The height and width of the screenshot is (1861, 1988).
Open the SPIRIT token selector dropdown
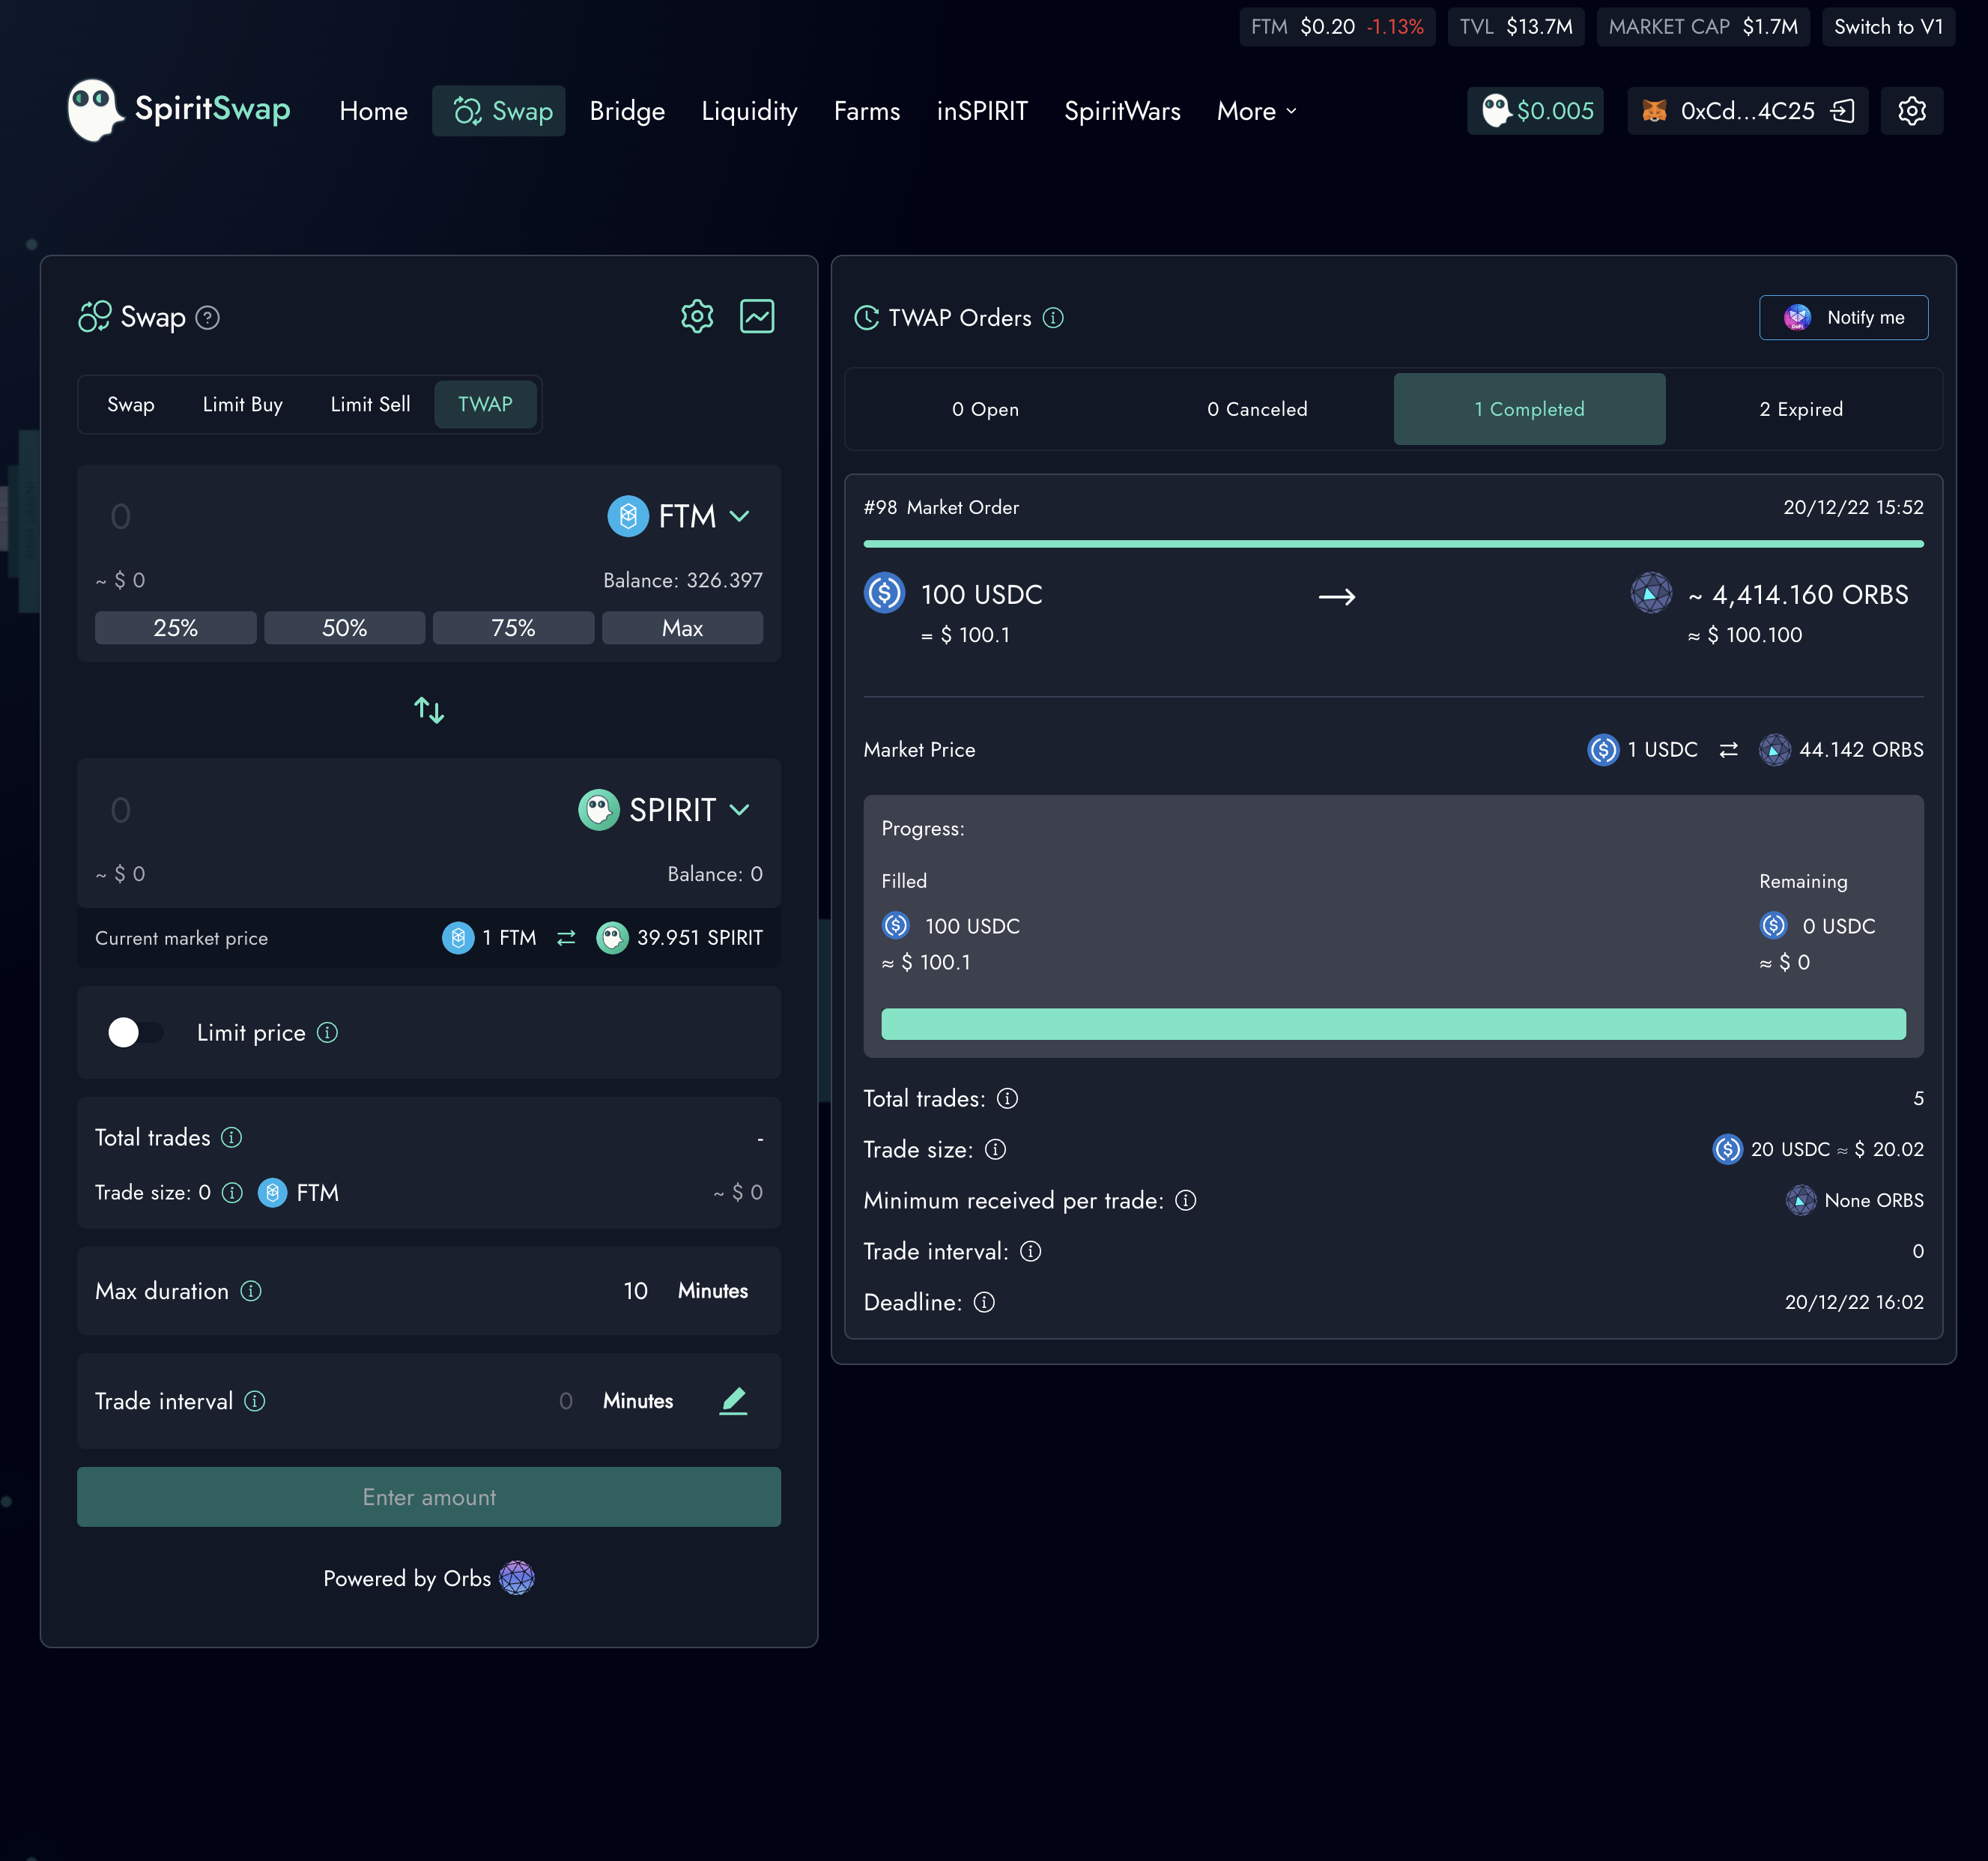665,810
